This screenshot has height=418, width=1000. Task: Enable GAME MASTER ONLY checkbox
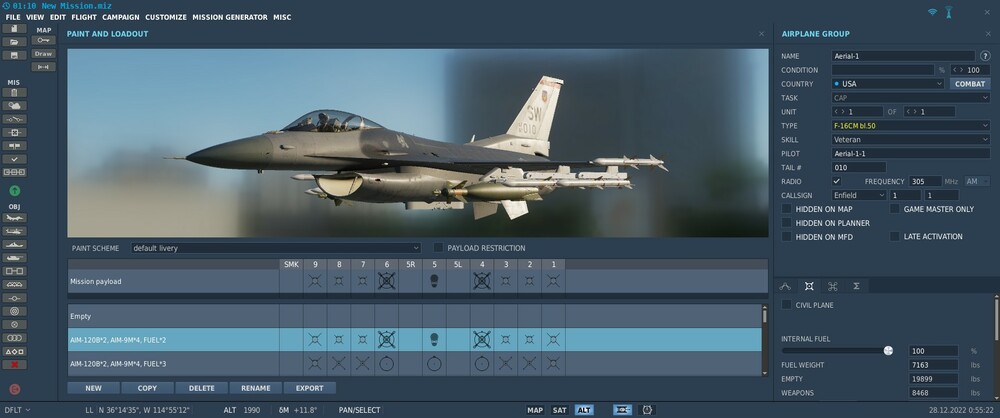895,209
